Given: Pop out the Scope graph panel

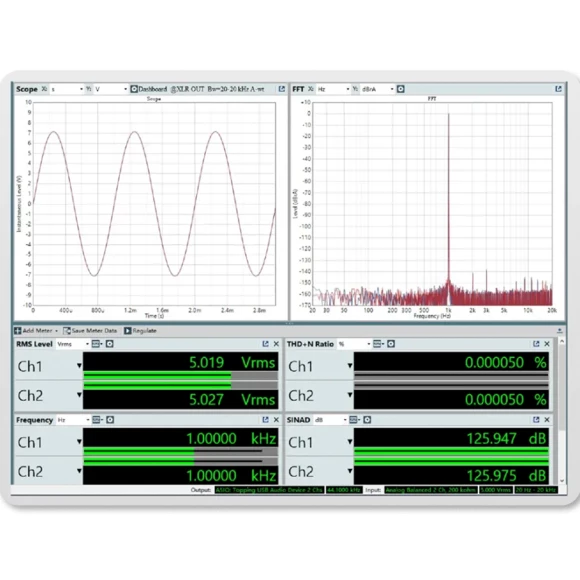Looking at the screenshot, I should [282, 89].
